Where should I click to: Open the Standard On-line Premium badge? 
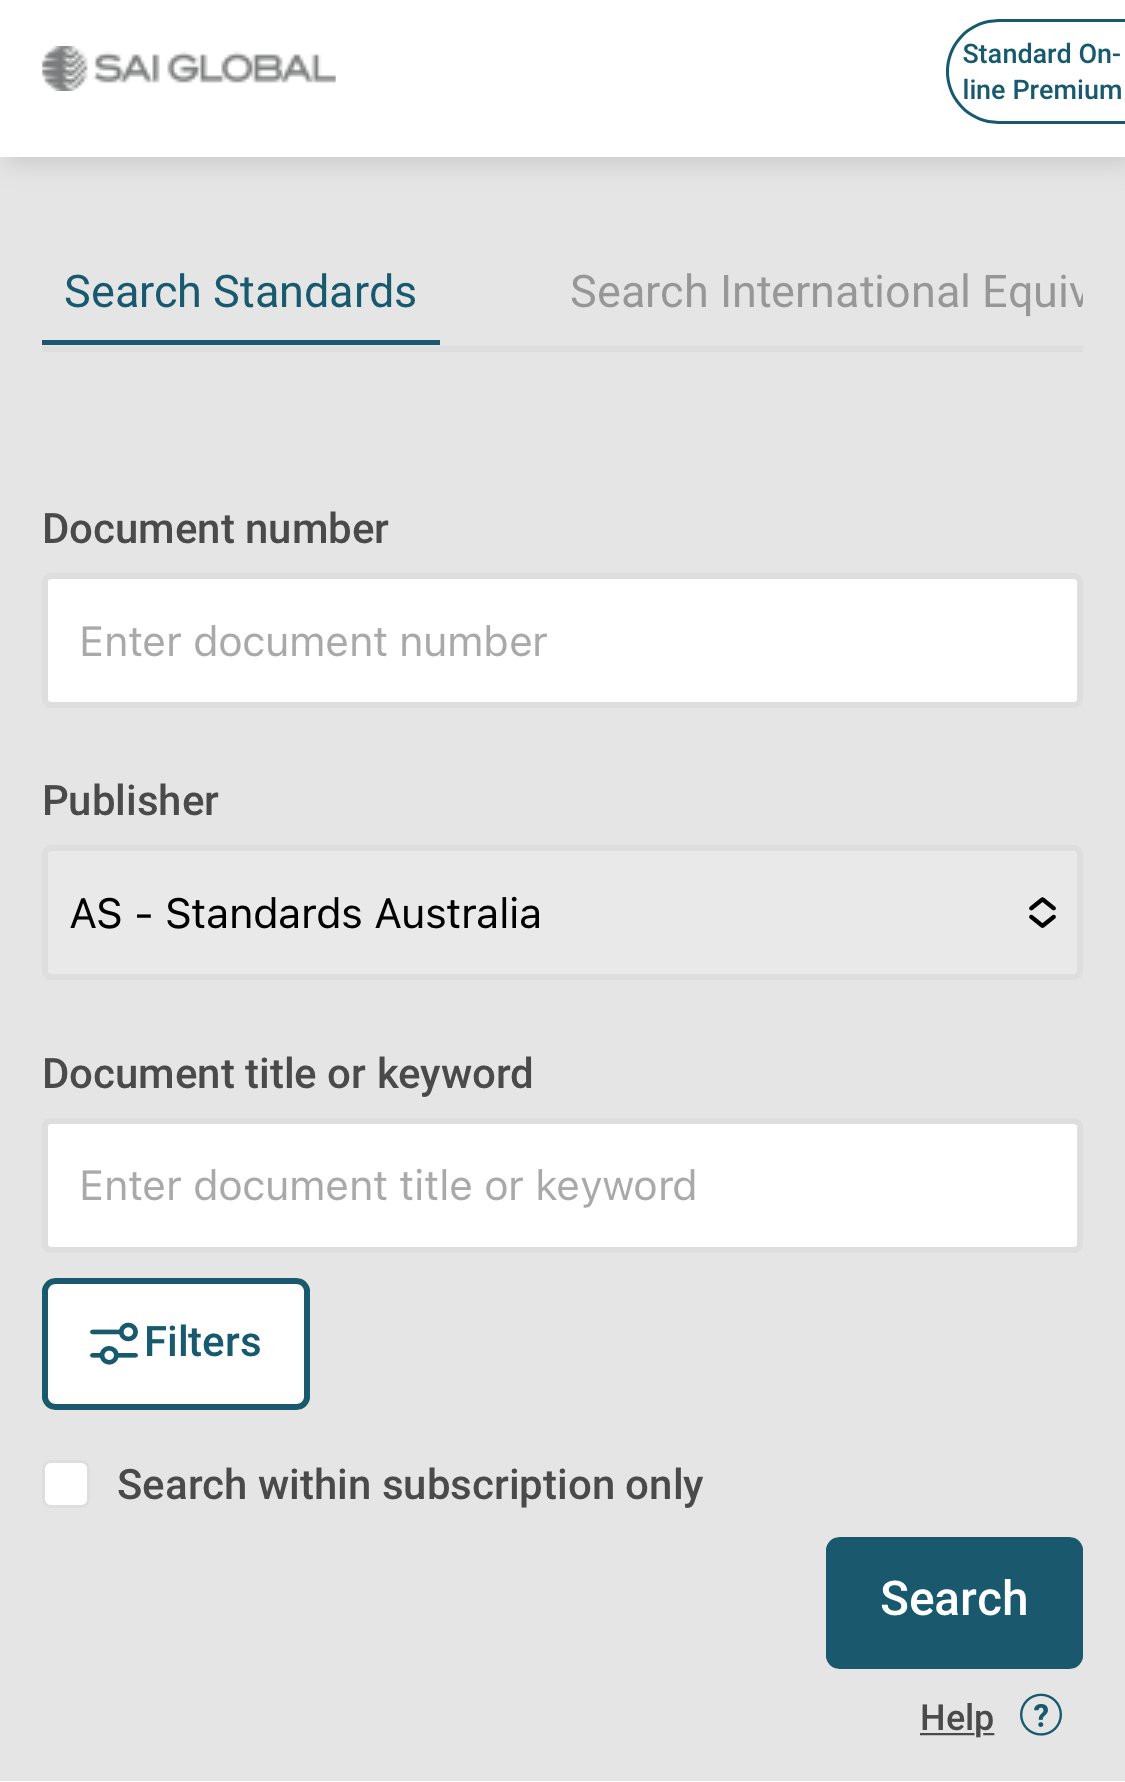tap(1036, 72)
